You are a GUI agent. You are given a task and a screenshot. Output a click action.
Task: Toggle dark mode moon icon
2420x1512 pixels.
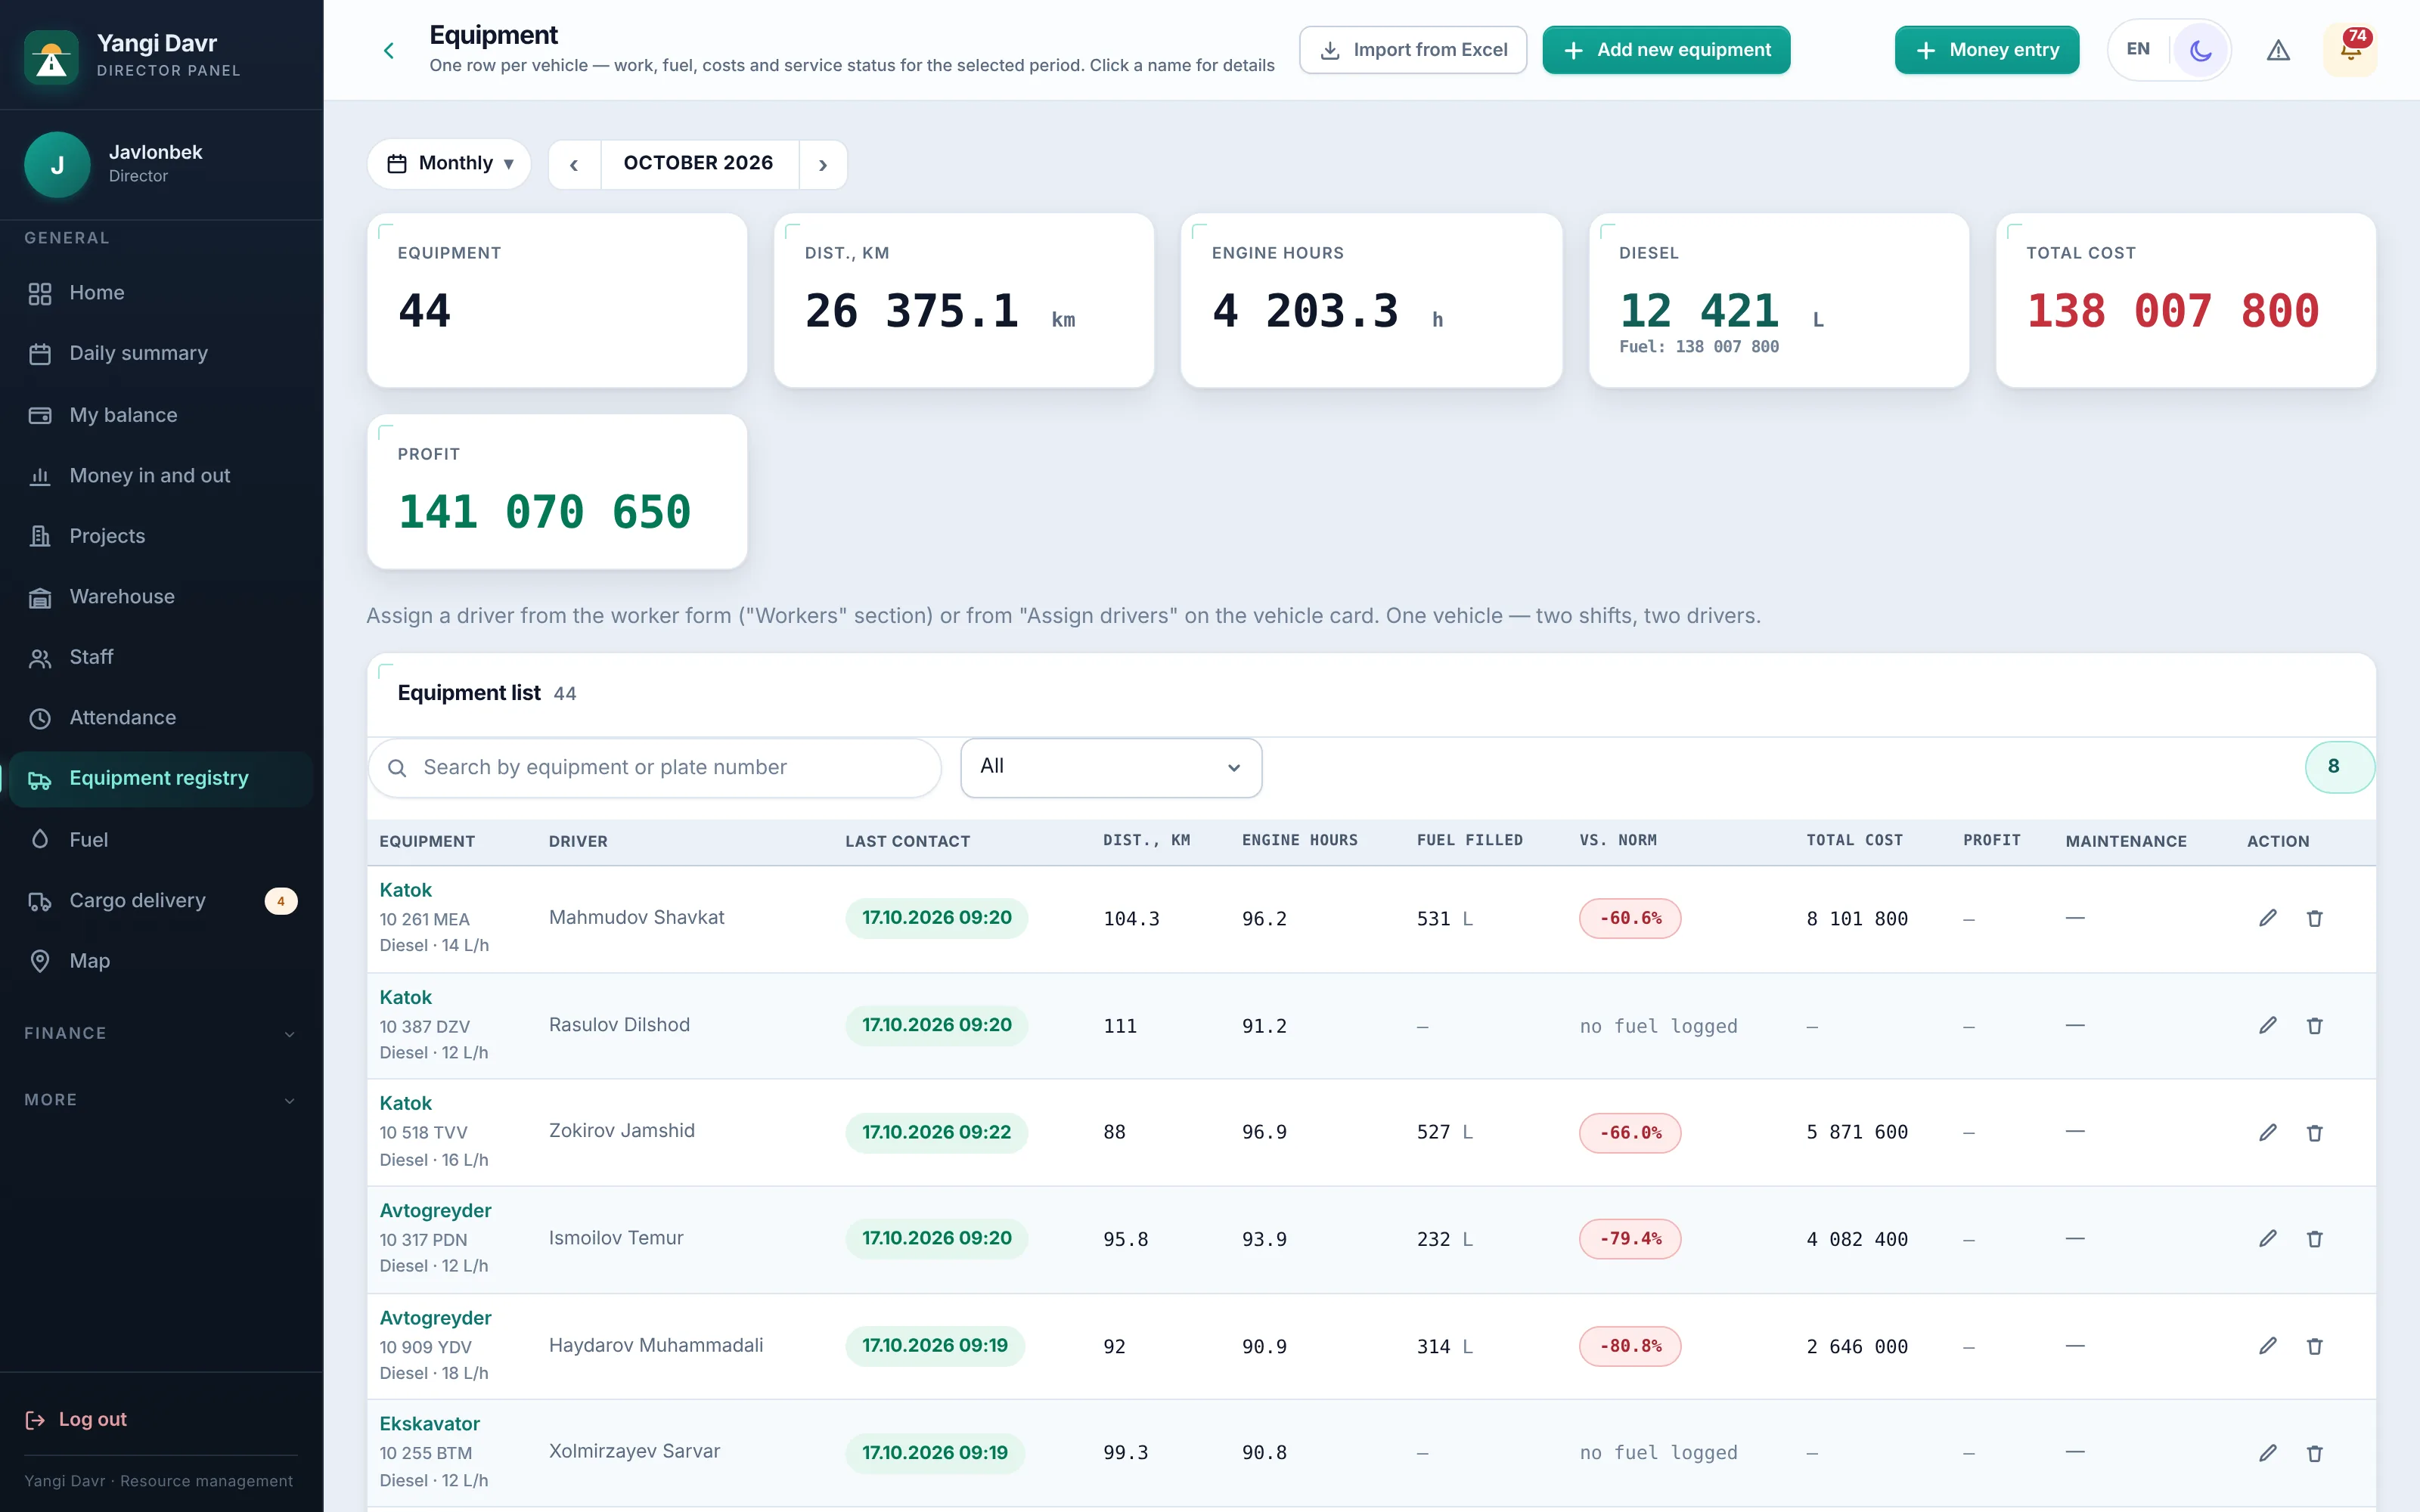[2200, 50]
